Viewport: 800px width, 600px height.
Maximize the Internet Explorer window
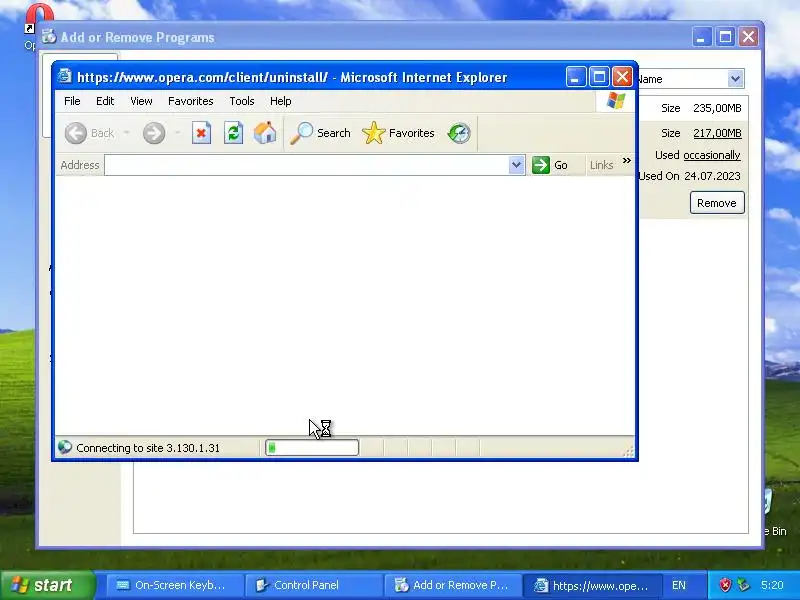coord(599,77)
